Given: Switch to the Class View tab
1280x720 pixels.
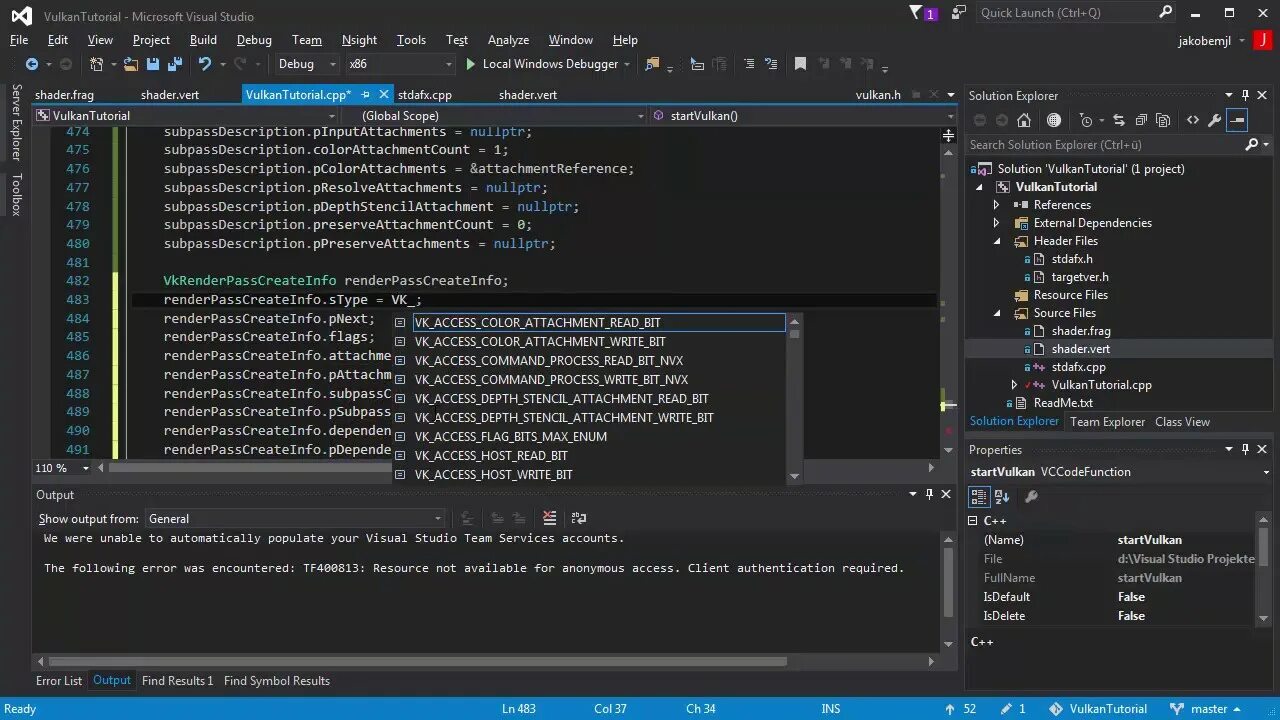Looking at the screenshot, I should click(x=1182, y=422).
